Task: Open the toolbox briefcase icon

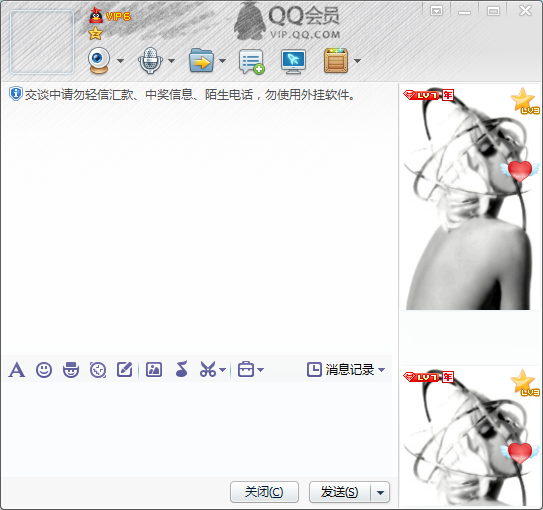Action: [x=246, y=369]
